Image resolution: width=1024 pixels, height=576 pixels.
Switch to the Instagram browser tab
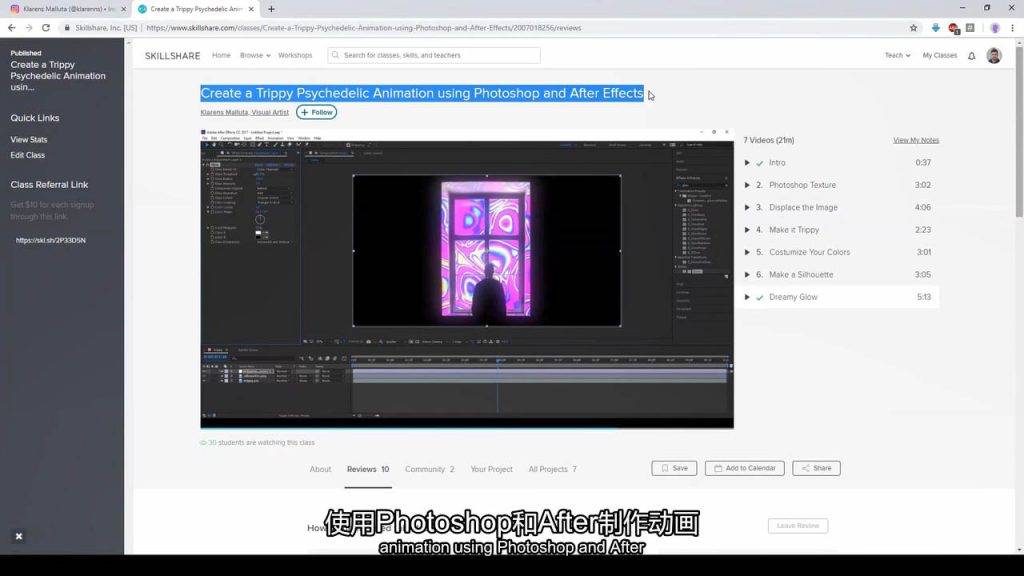[x=69, y=9]
